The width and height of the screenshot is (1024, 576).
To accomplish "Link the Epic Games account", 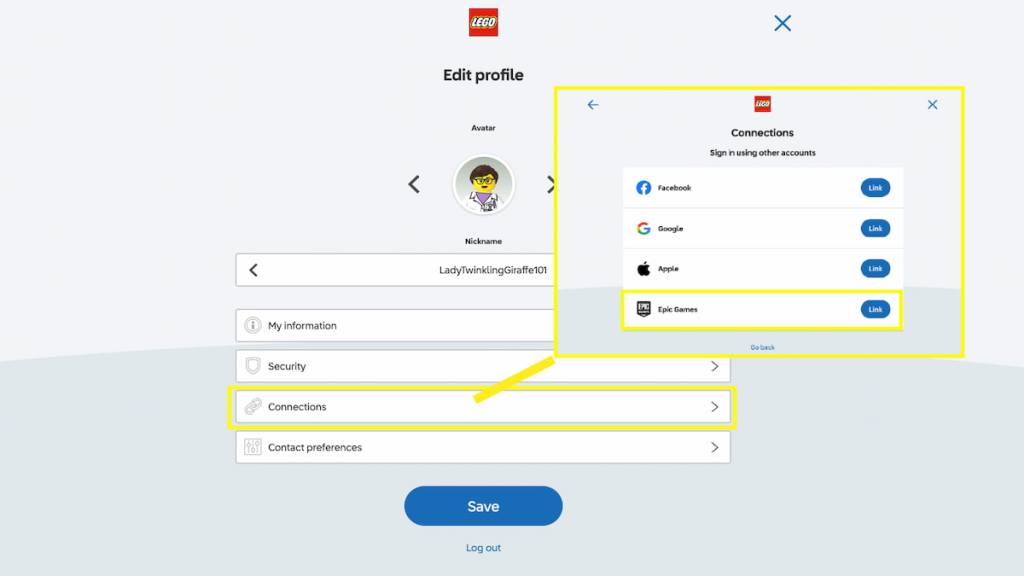I will tap(875, 310).
